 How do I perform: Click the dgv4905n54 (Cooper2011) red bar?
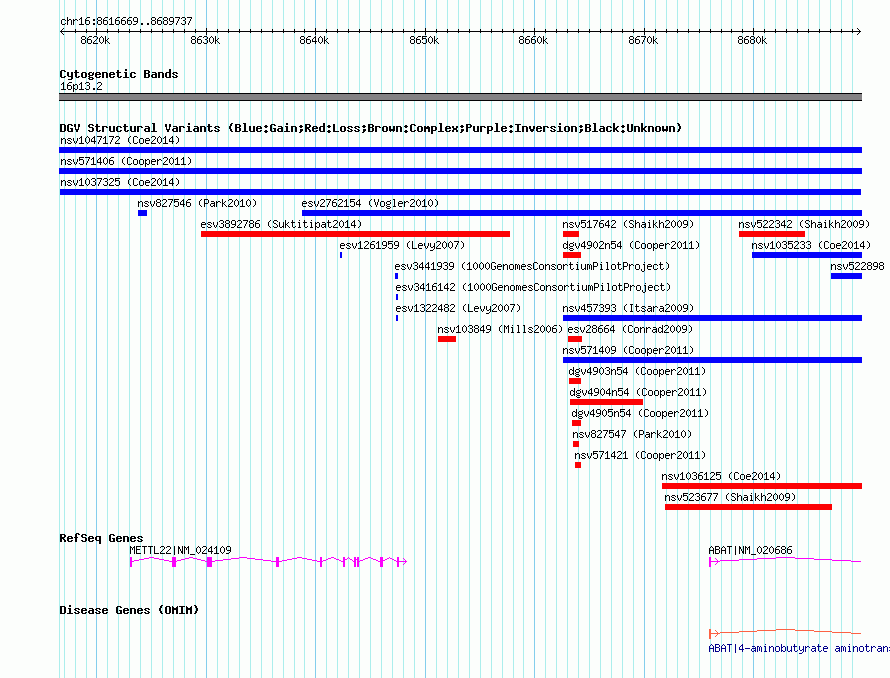[x=577, y=423]
